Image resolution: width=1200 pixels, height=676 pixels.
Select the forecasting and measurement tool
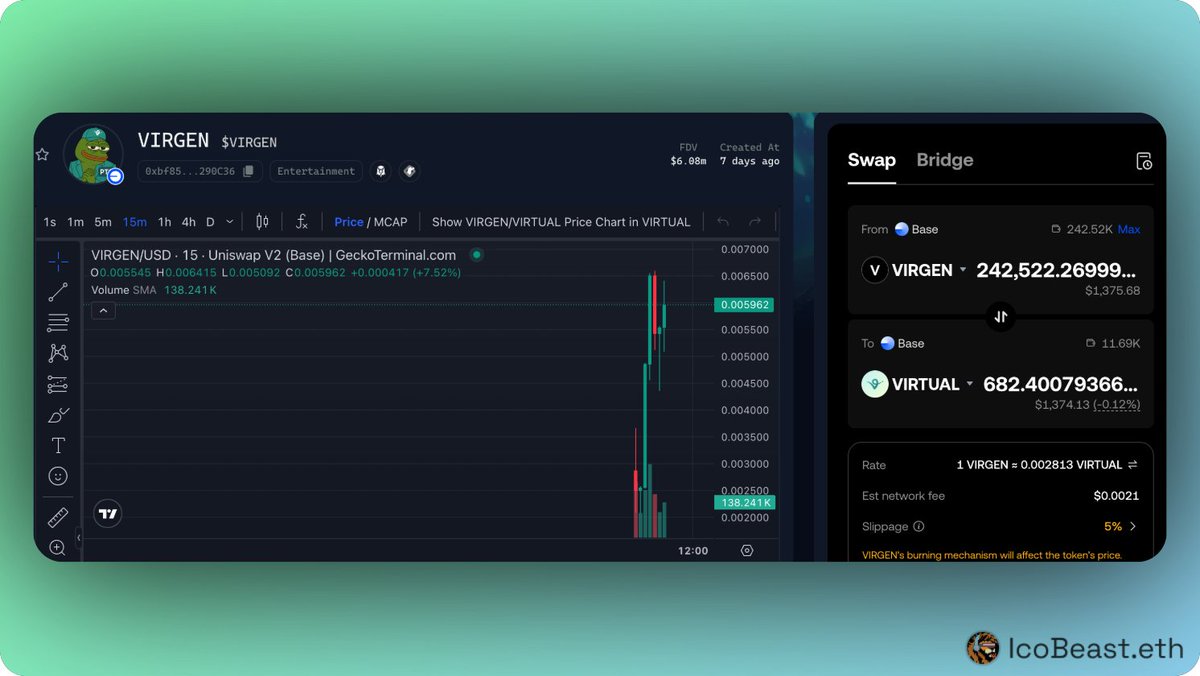pos(58,384)
